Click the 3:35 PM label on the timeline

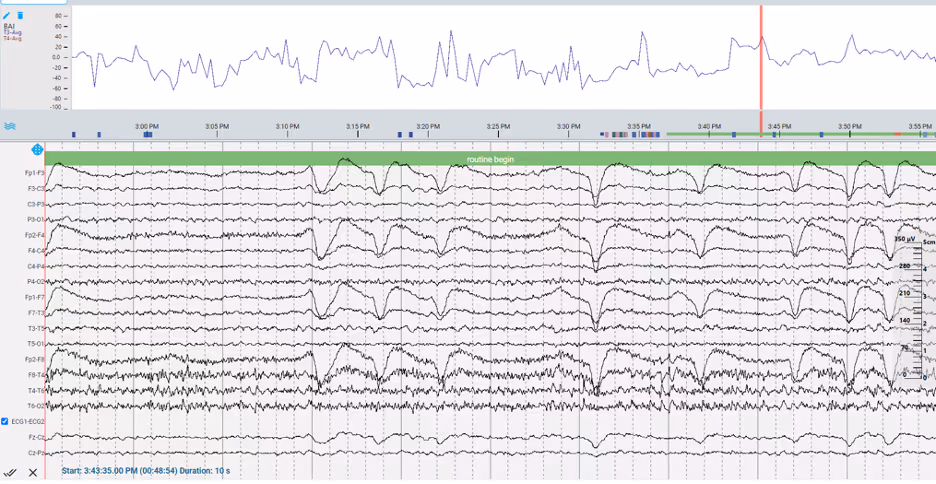[x=639, y=127]
